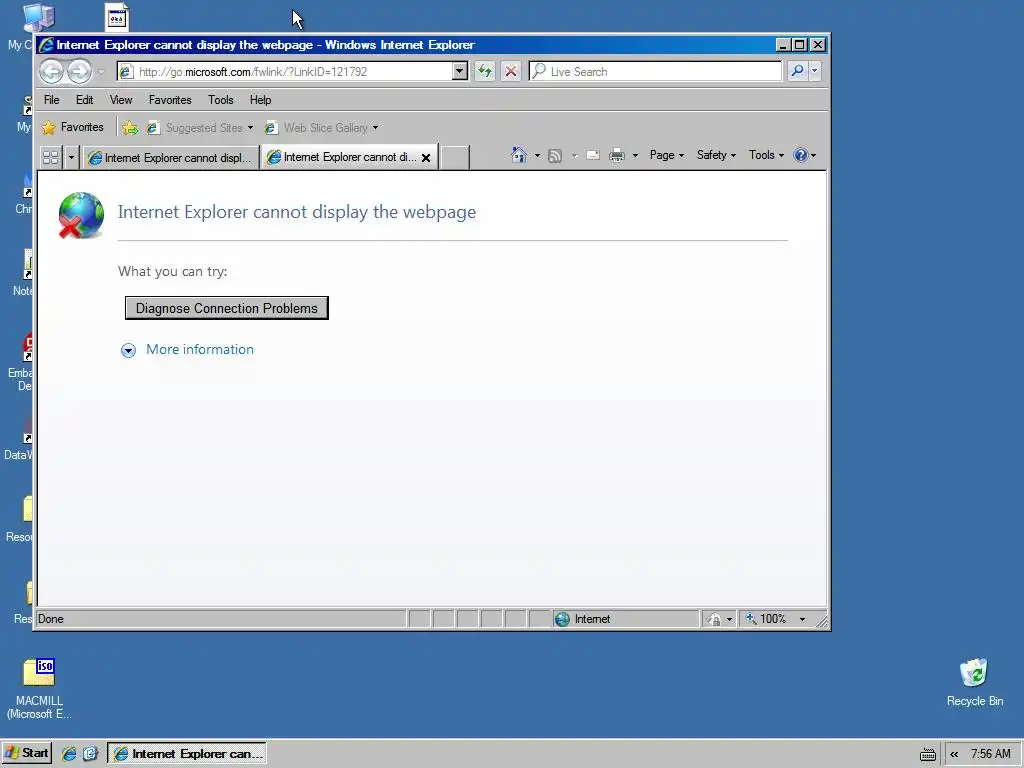The width and height of the screenshot is (1024, 768).
Task: Expand More information section arrow
Action: coord(128,351)
